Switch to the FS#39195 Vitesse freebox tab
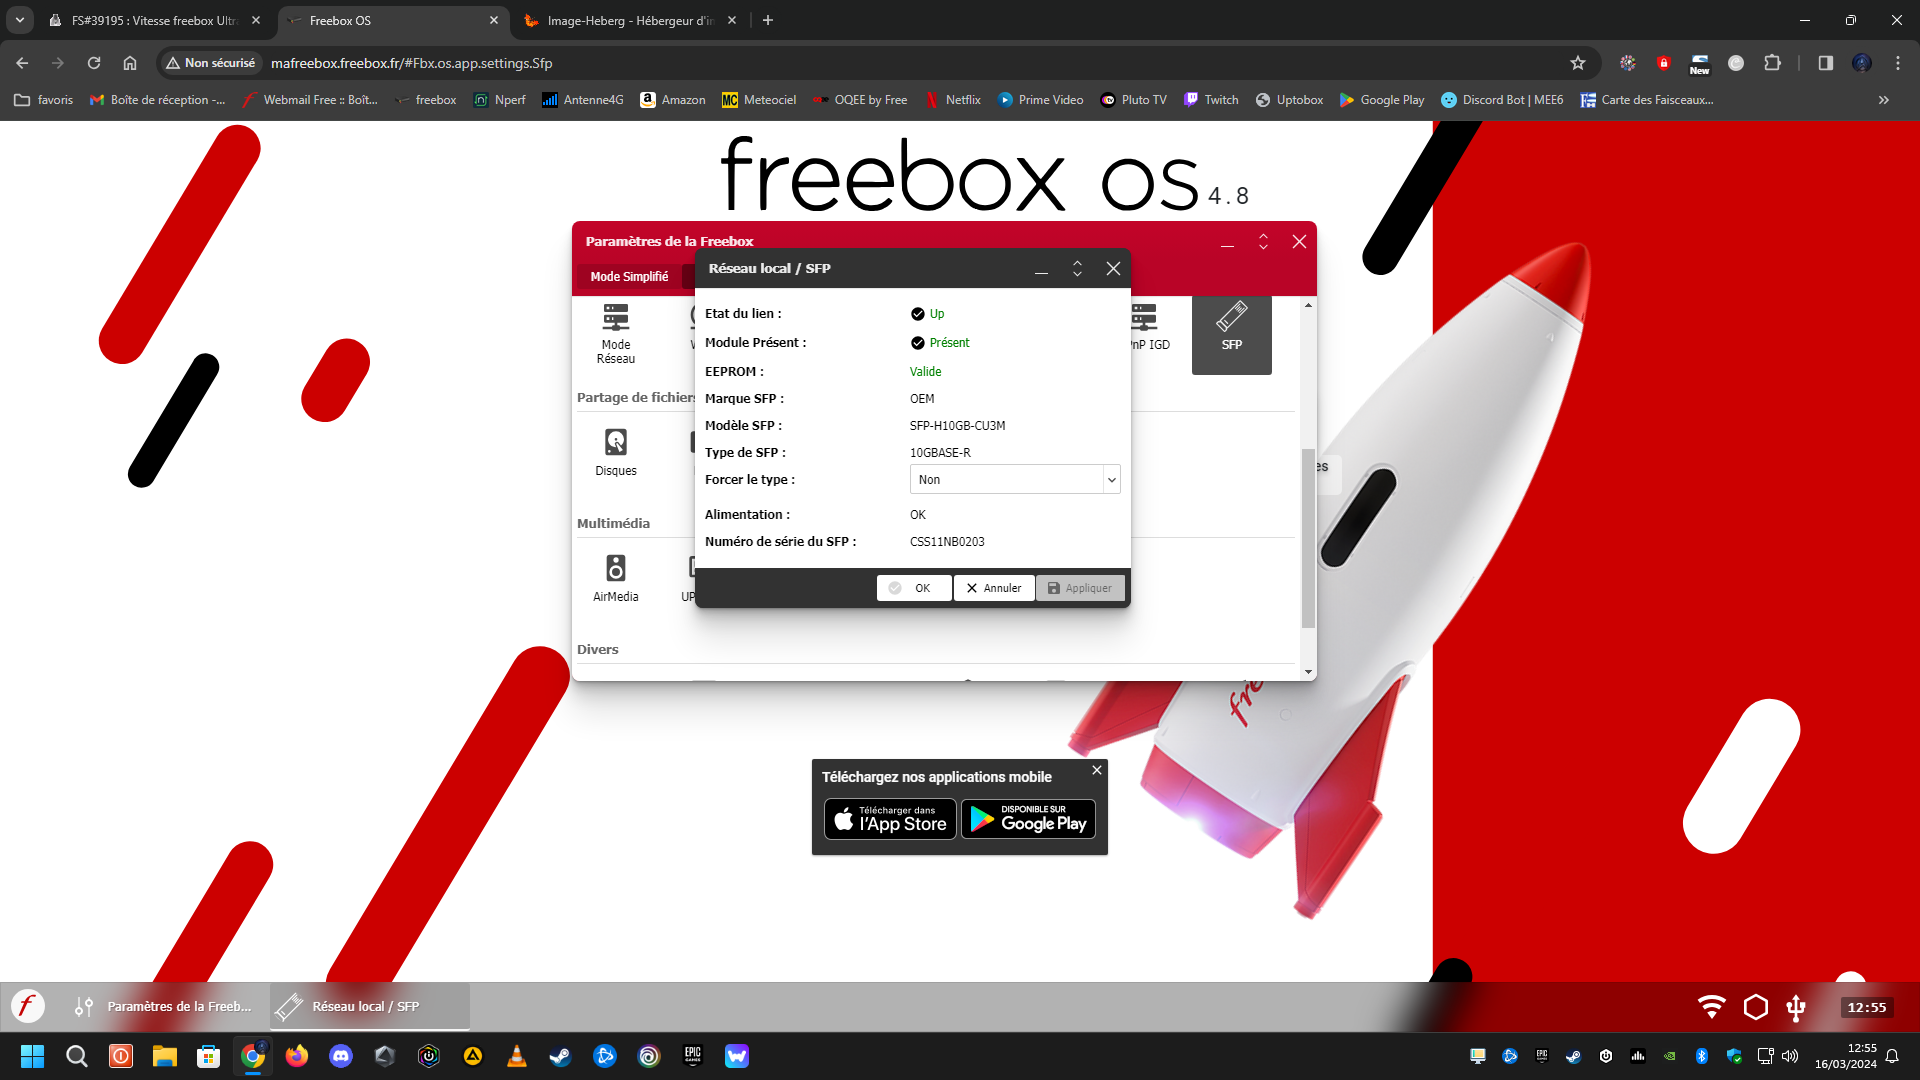Screen dimensions: 1920x1080 157,20
